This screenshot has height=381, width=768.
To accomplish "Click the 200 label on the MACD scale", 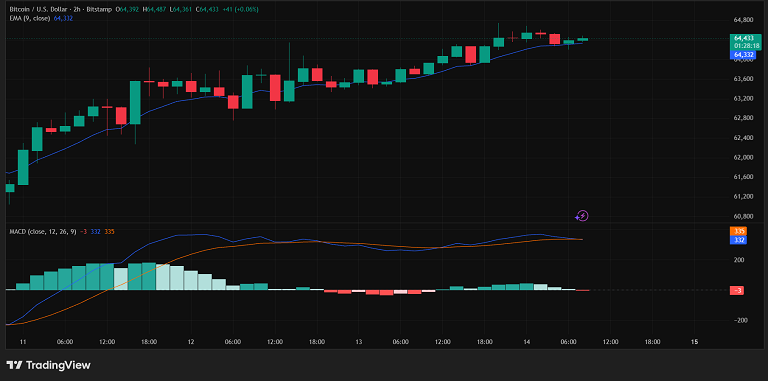I will coord(739,260).
